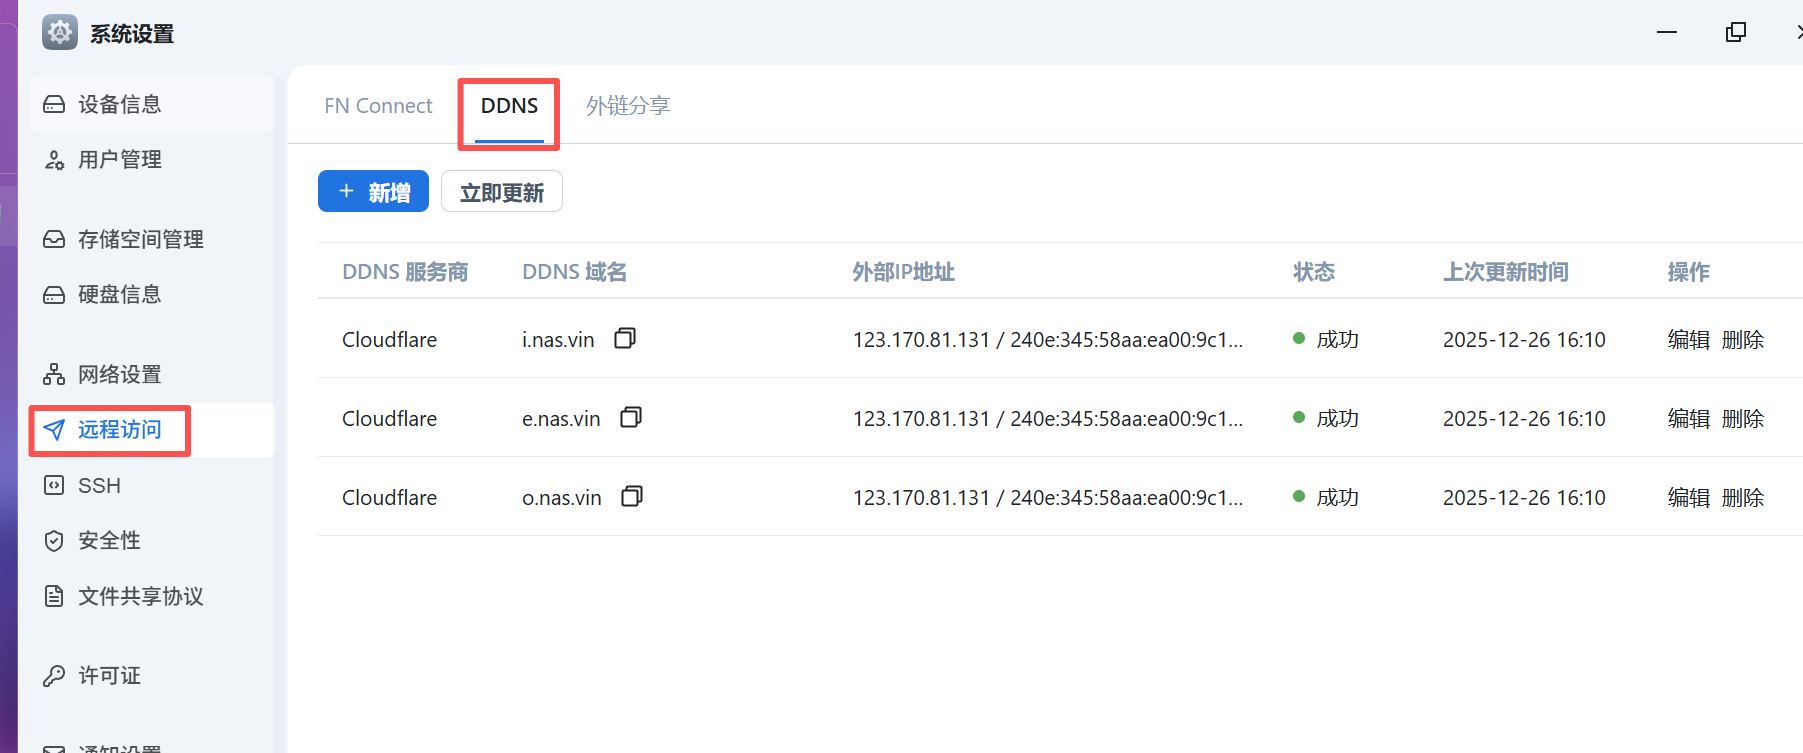Click the DDNS 域名 column header

click(x=574, y=272)
